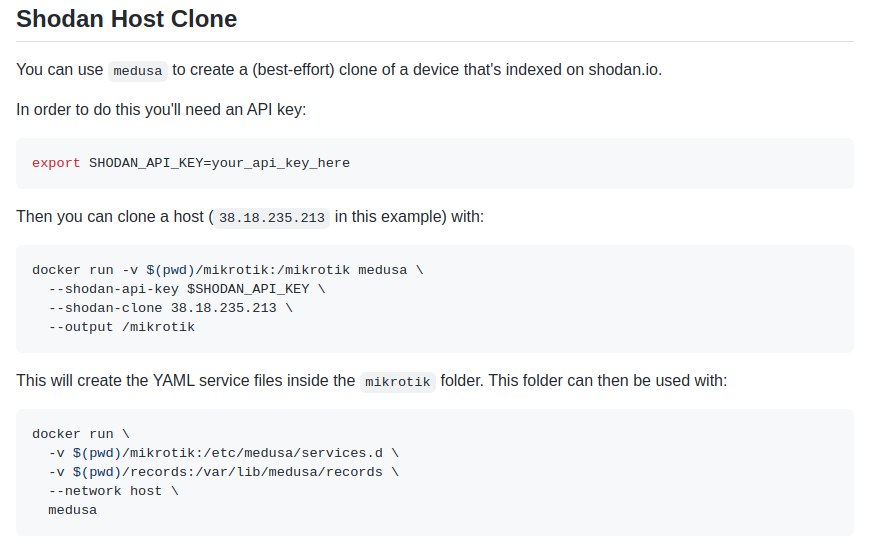The image size is (871, 547).
Task: Click the --shodan-api-key $SHODAN_API_KEY line
Action: pyautogui.click(x=187, y=289)
